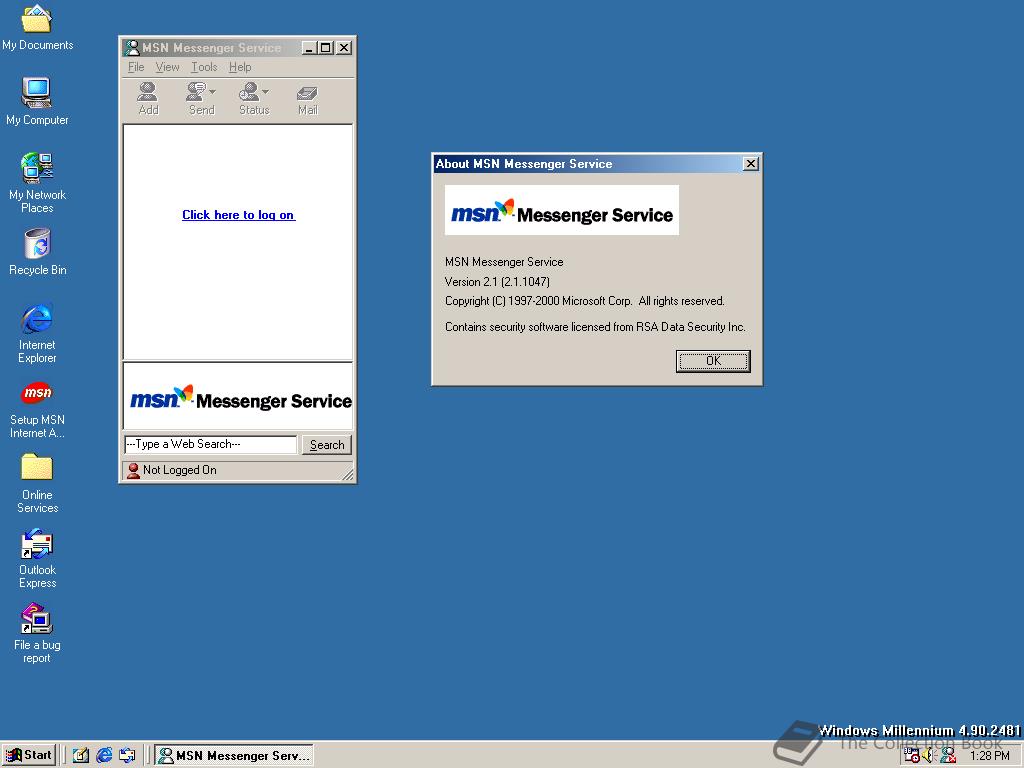Click the 1:28 PM system clock

click(x=989, y=756)
